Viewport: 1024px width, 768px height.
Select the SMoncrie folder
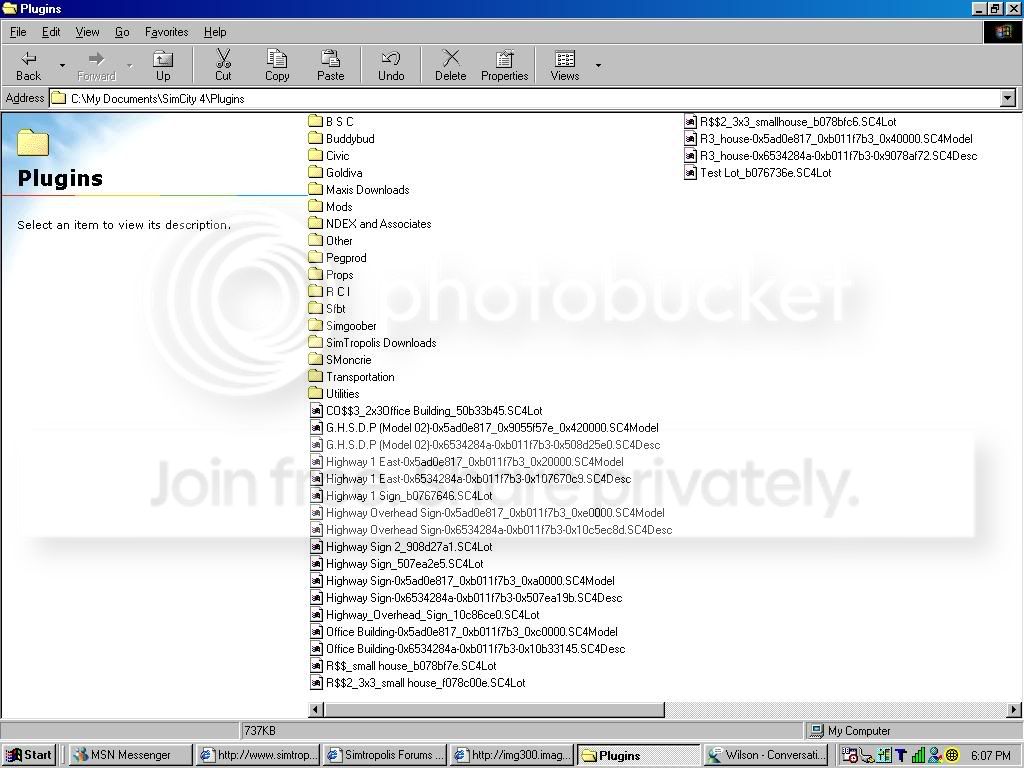click(x=340, y=359)
